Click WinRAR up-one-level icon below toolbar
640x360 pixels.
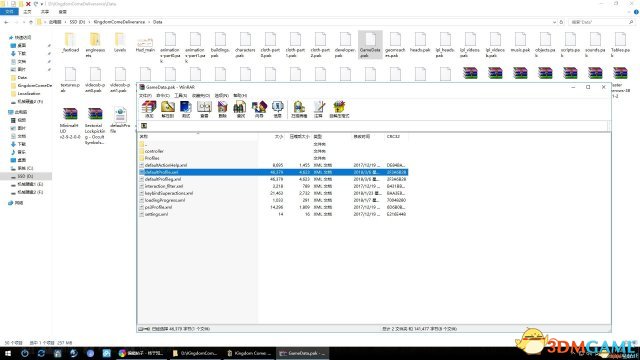point(144,126)
